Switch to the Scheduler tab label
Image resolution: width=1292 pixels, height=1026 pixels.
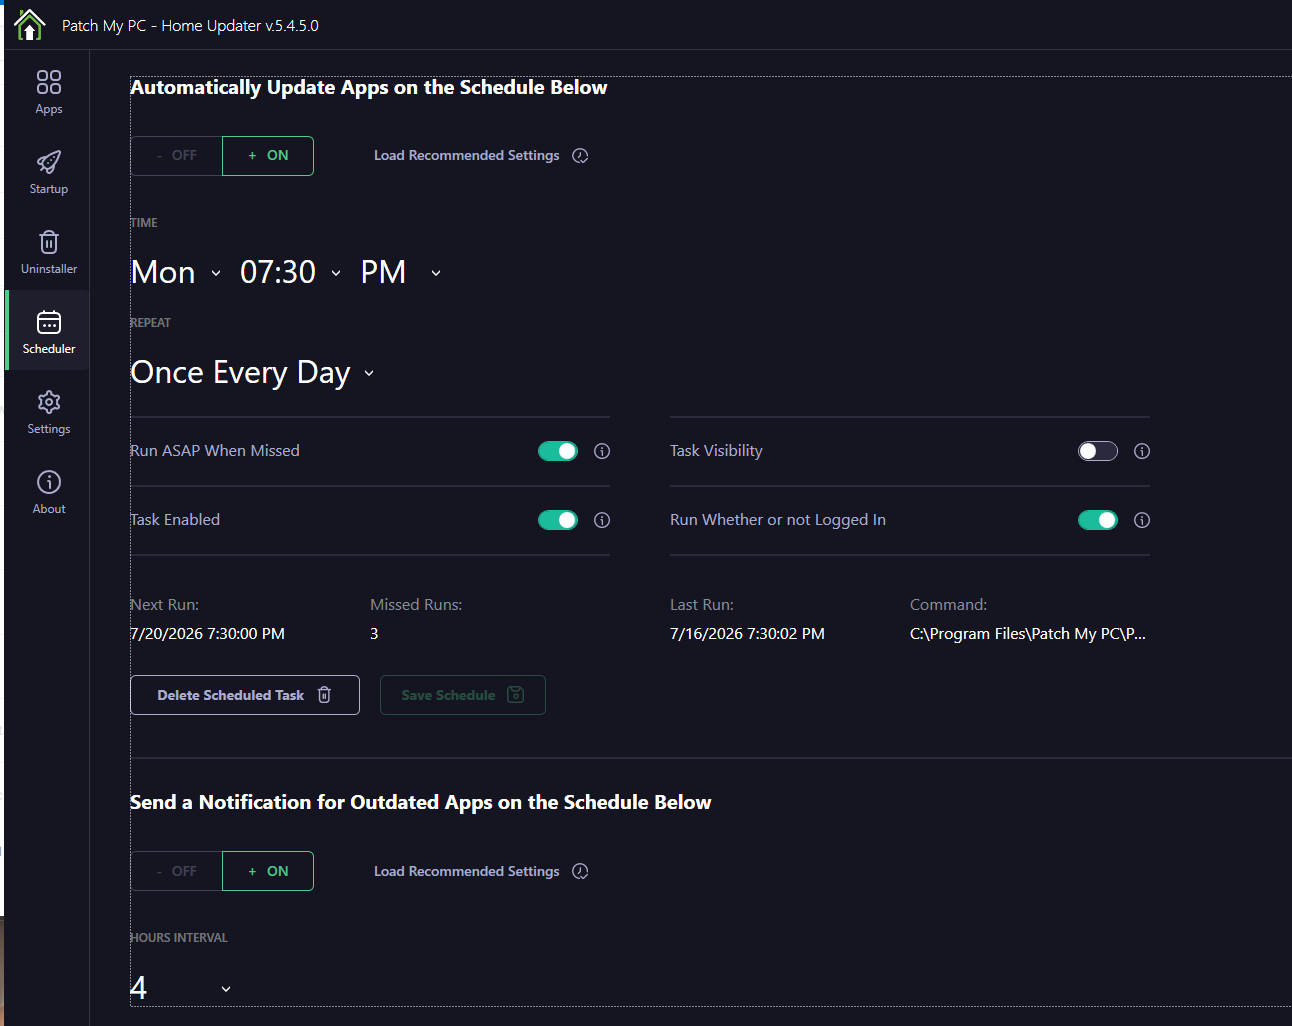pyautogui.click(x=49, y=349)
